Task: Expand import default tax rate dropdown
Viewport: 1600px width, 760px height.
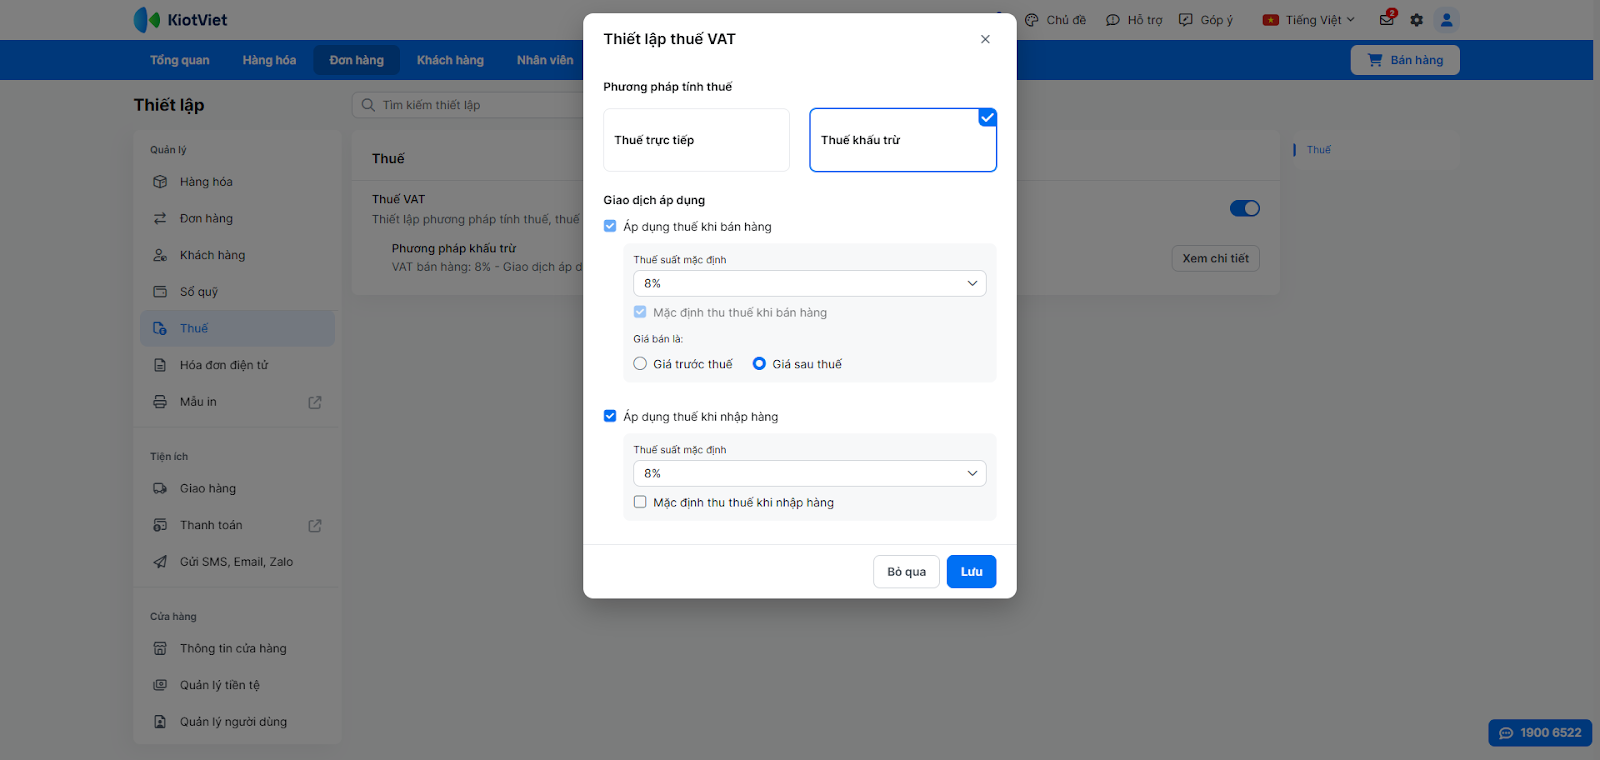Action: [x=809, y=474]
